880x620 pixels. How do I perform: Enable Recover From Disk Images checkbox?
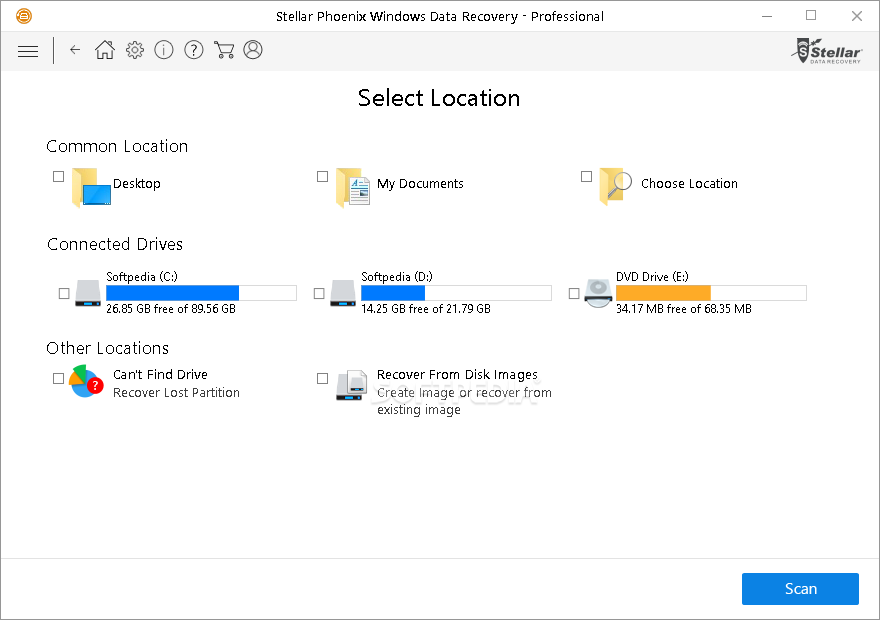[x=322, y=378]
